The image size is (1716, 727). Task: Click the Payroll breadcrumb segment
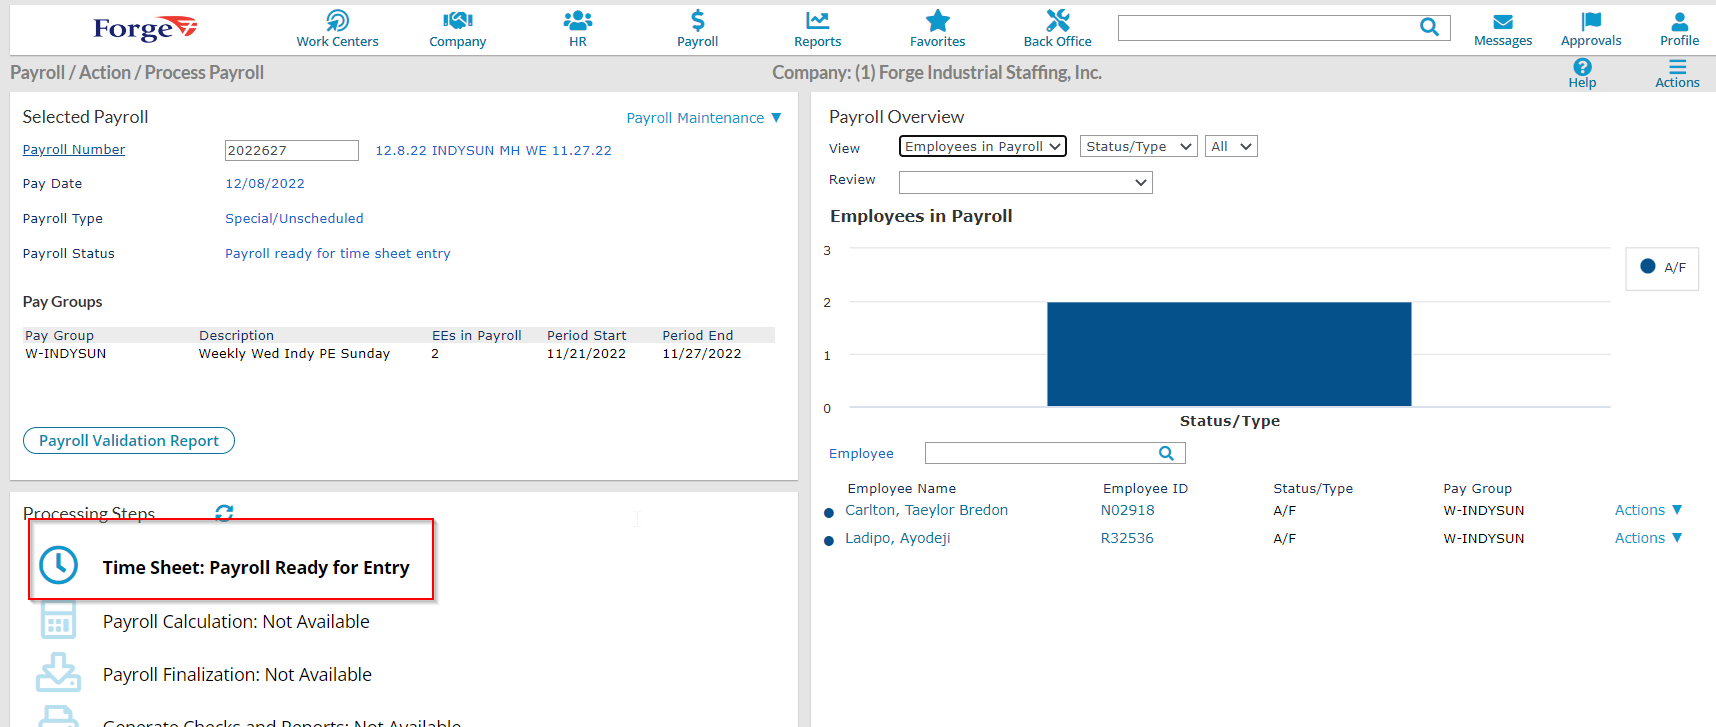pyautogui.click(x=37, y=72)
